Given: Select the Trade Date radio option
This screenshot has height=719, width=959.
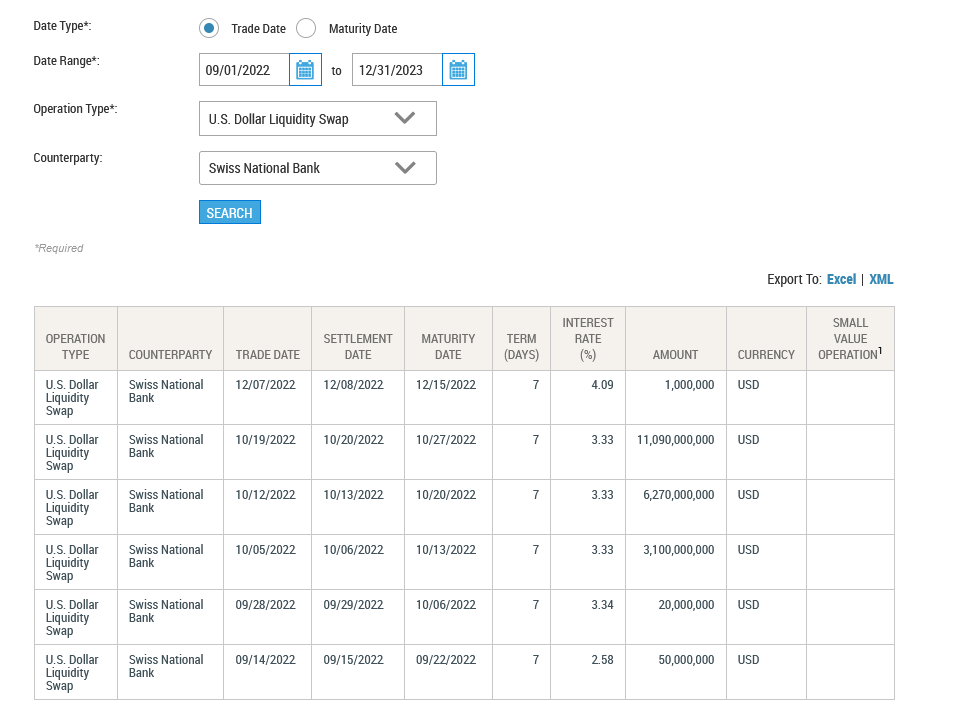Looking at the screenshot, I should coord(209,28).
